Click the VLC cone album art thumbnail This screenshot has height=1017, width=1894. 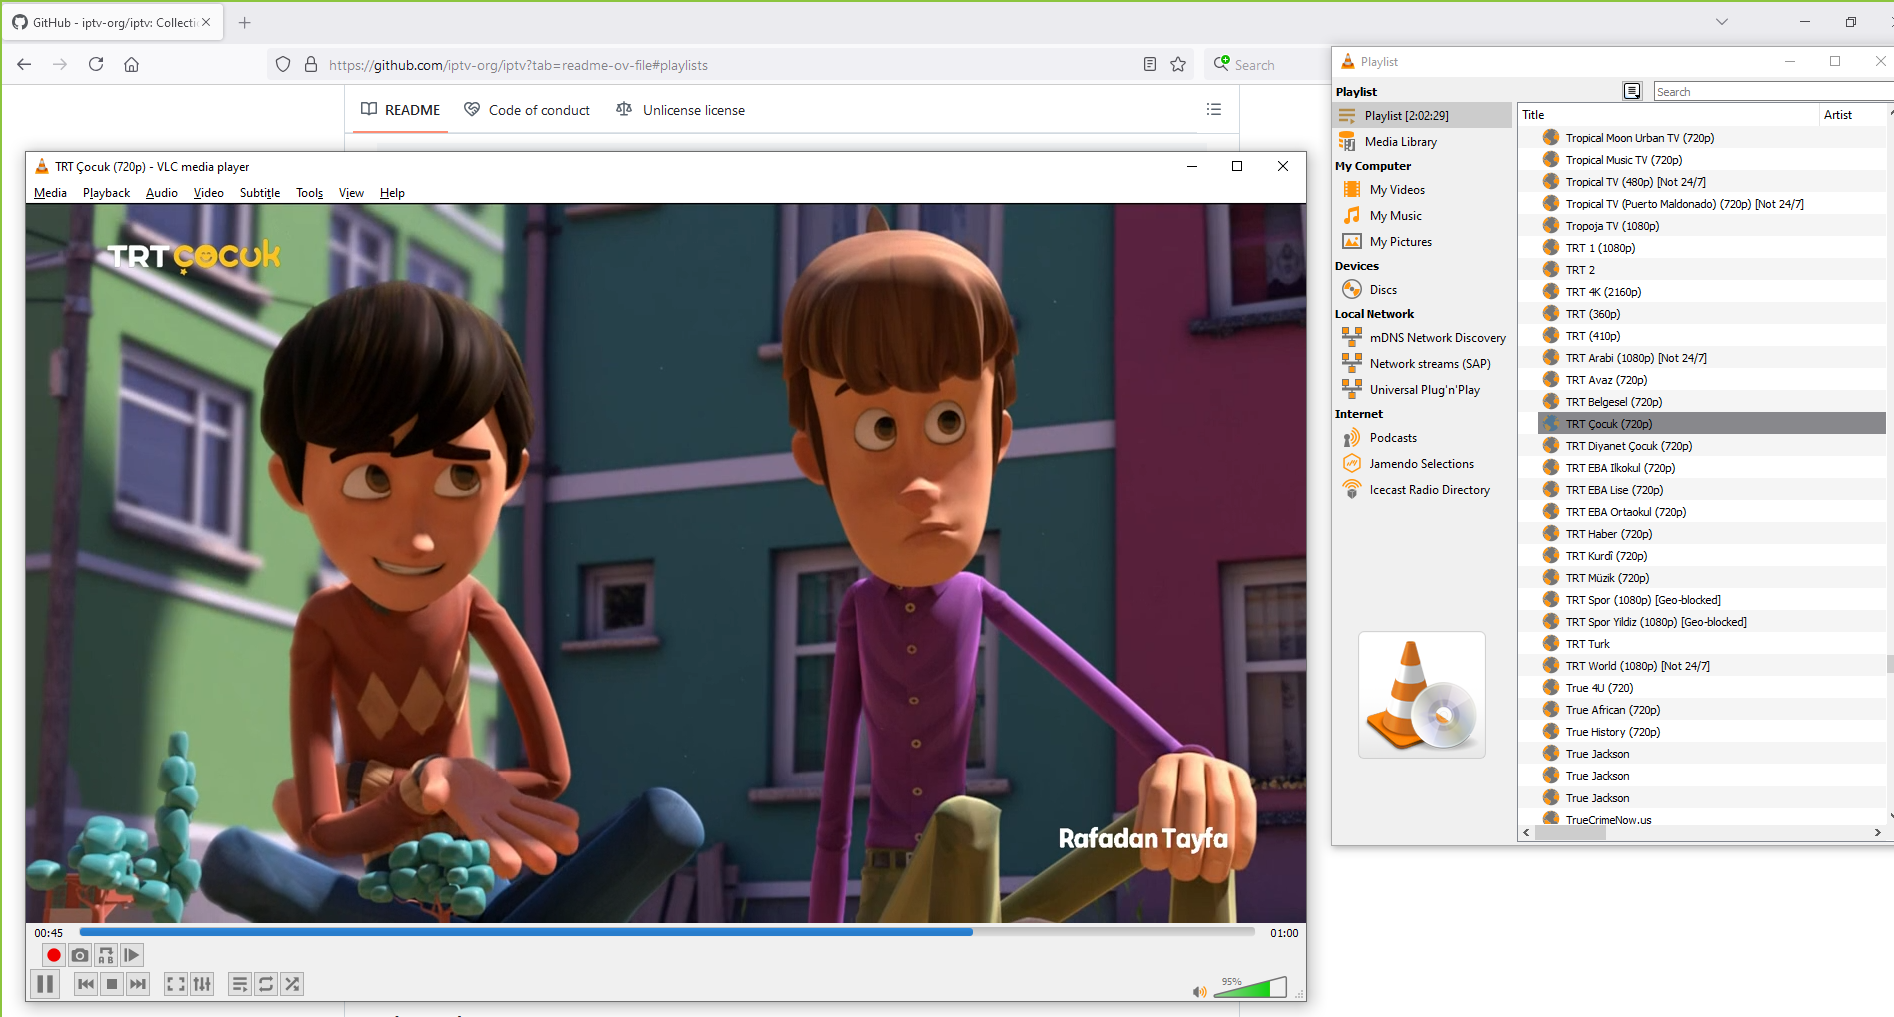pos(1421,695)
